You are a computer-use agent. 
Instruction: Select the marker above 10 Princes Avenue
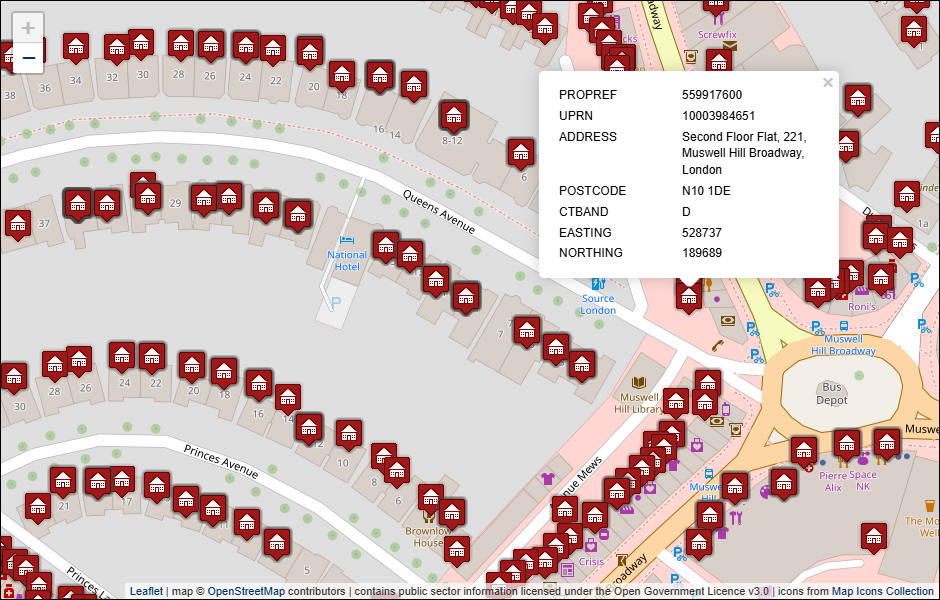pos(348,433)
